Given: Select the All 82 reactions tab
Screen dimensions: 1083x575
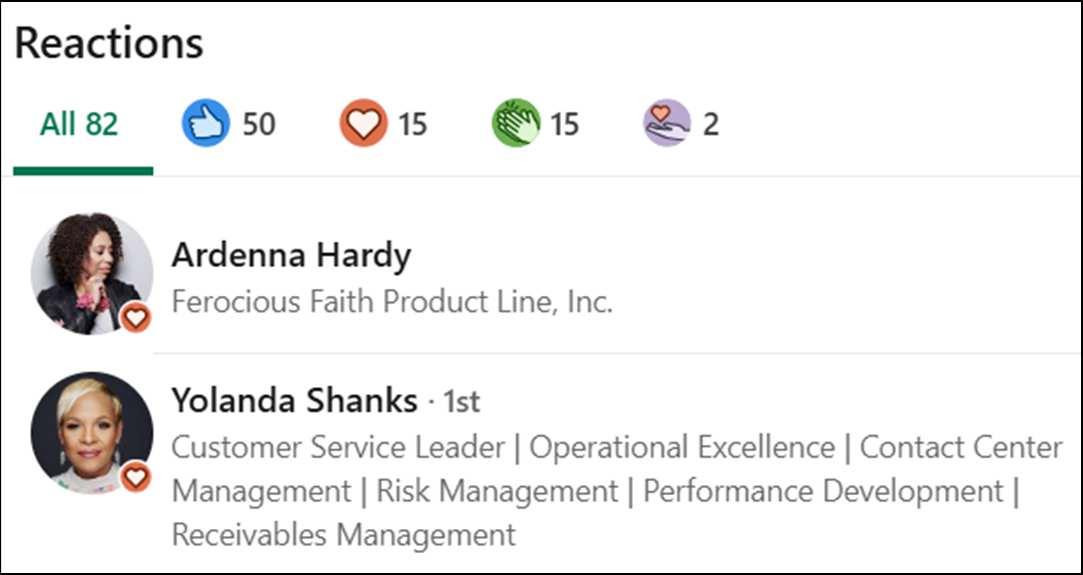Looking at the screenshot, I should click(x=79, y=125).
